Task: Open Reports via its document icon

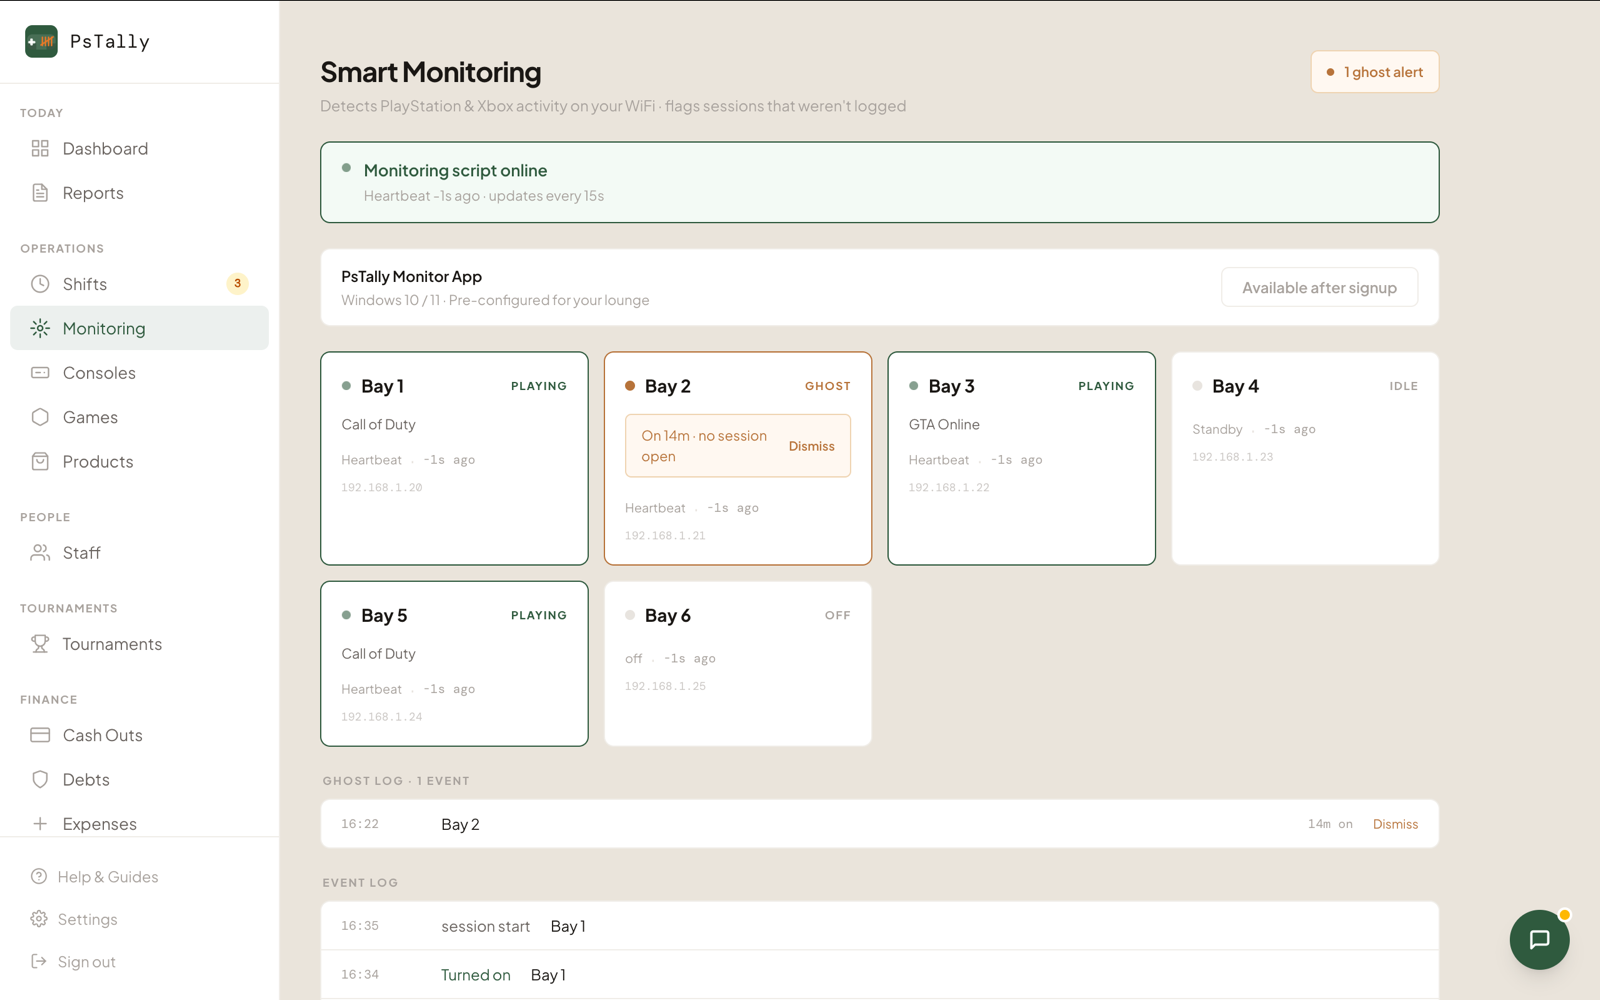Action: 40,193
